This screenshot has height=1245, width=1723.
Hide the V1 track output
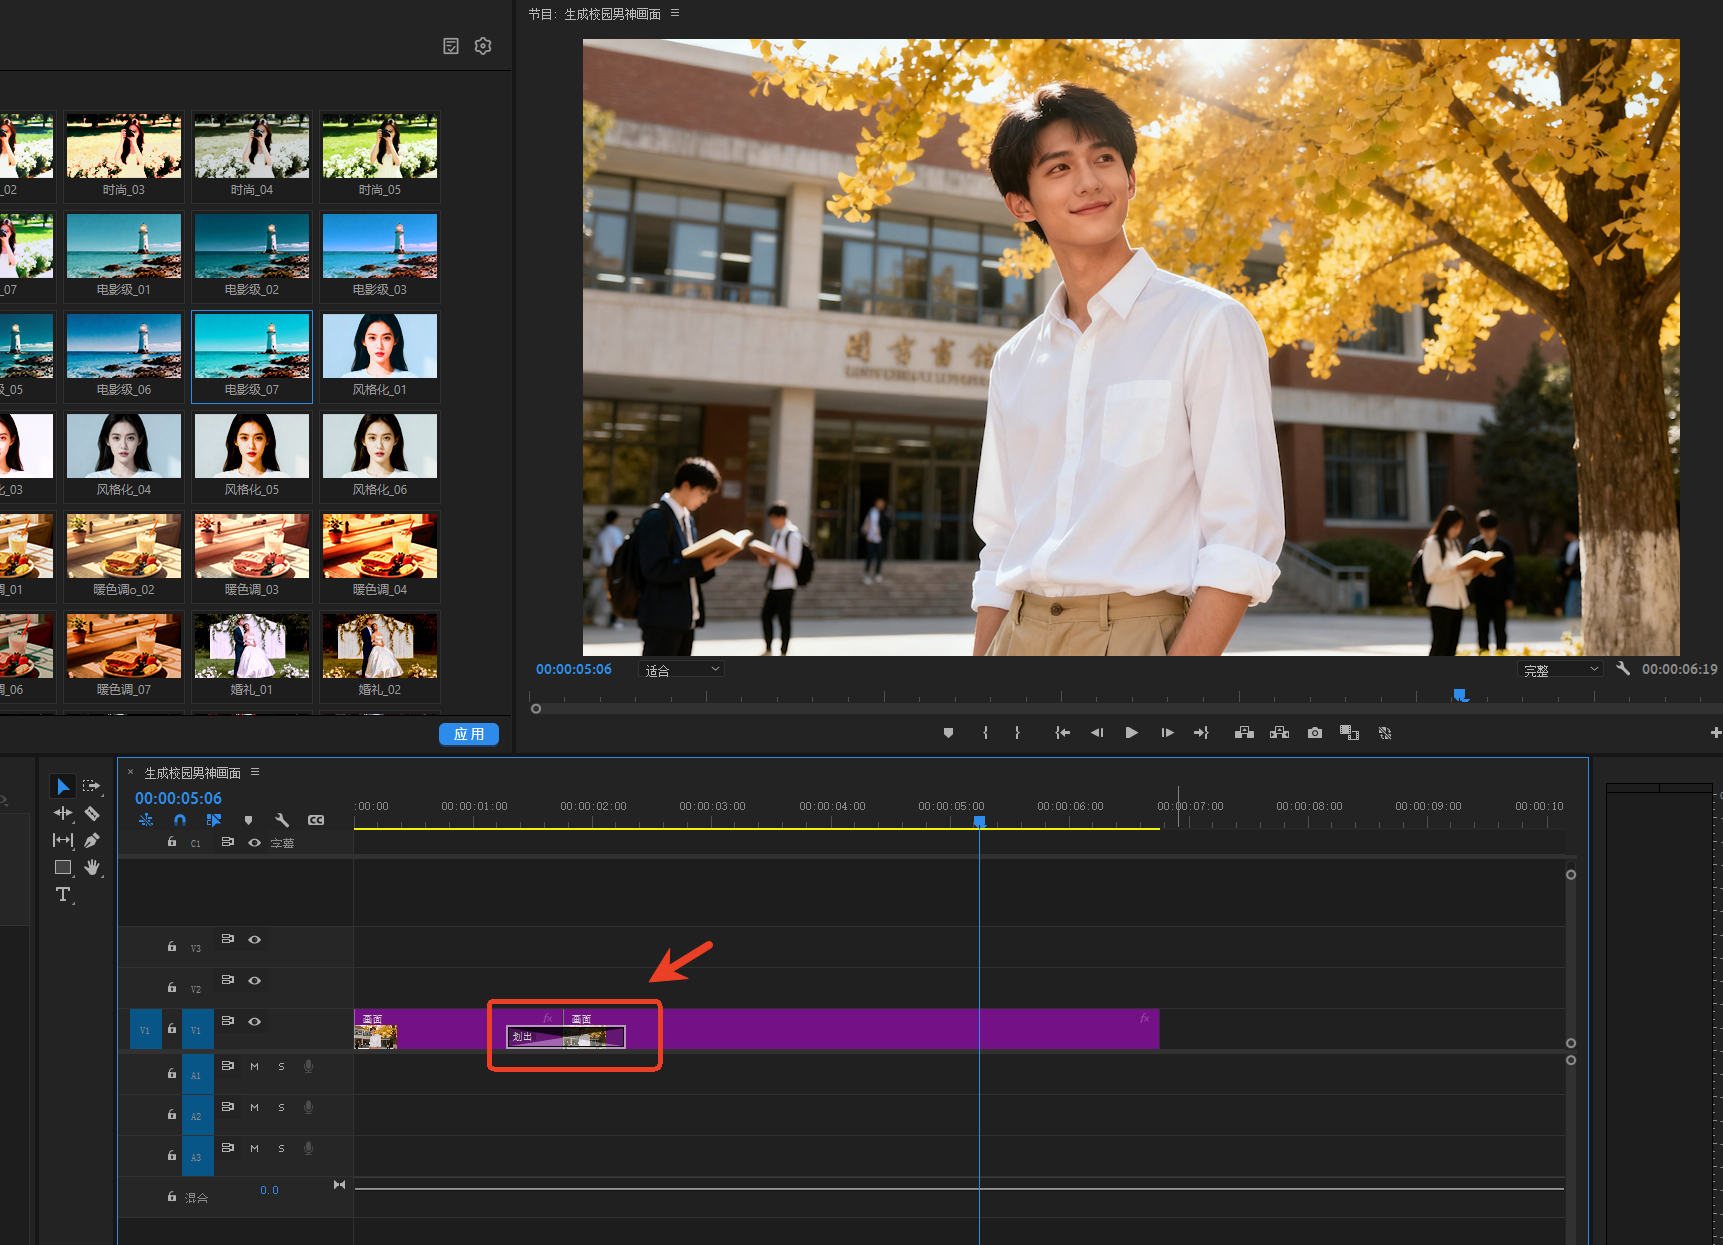click(255, 1021)
